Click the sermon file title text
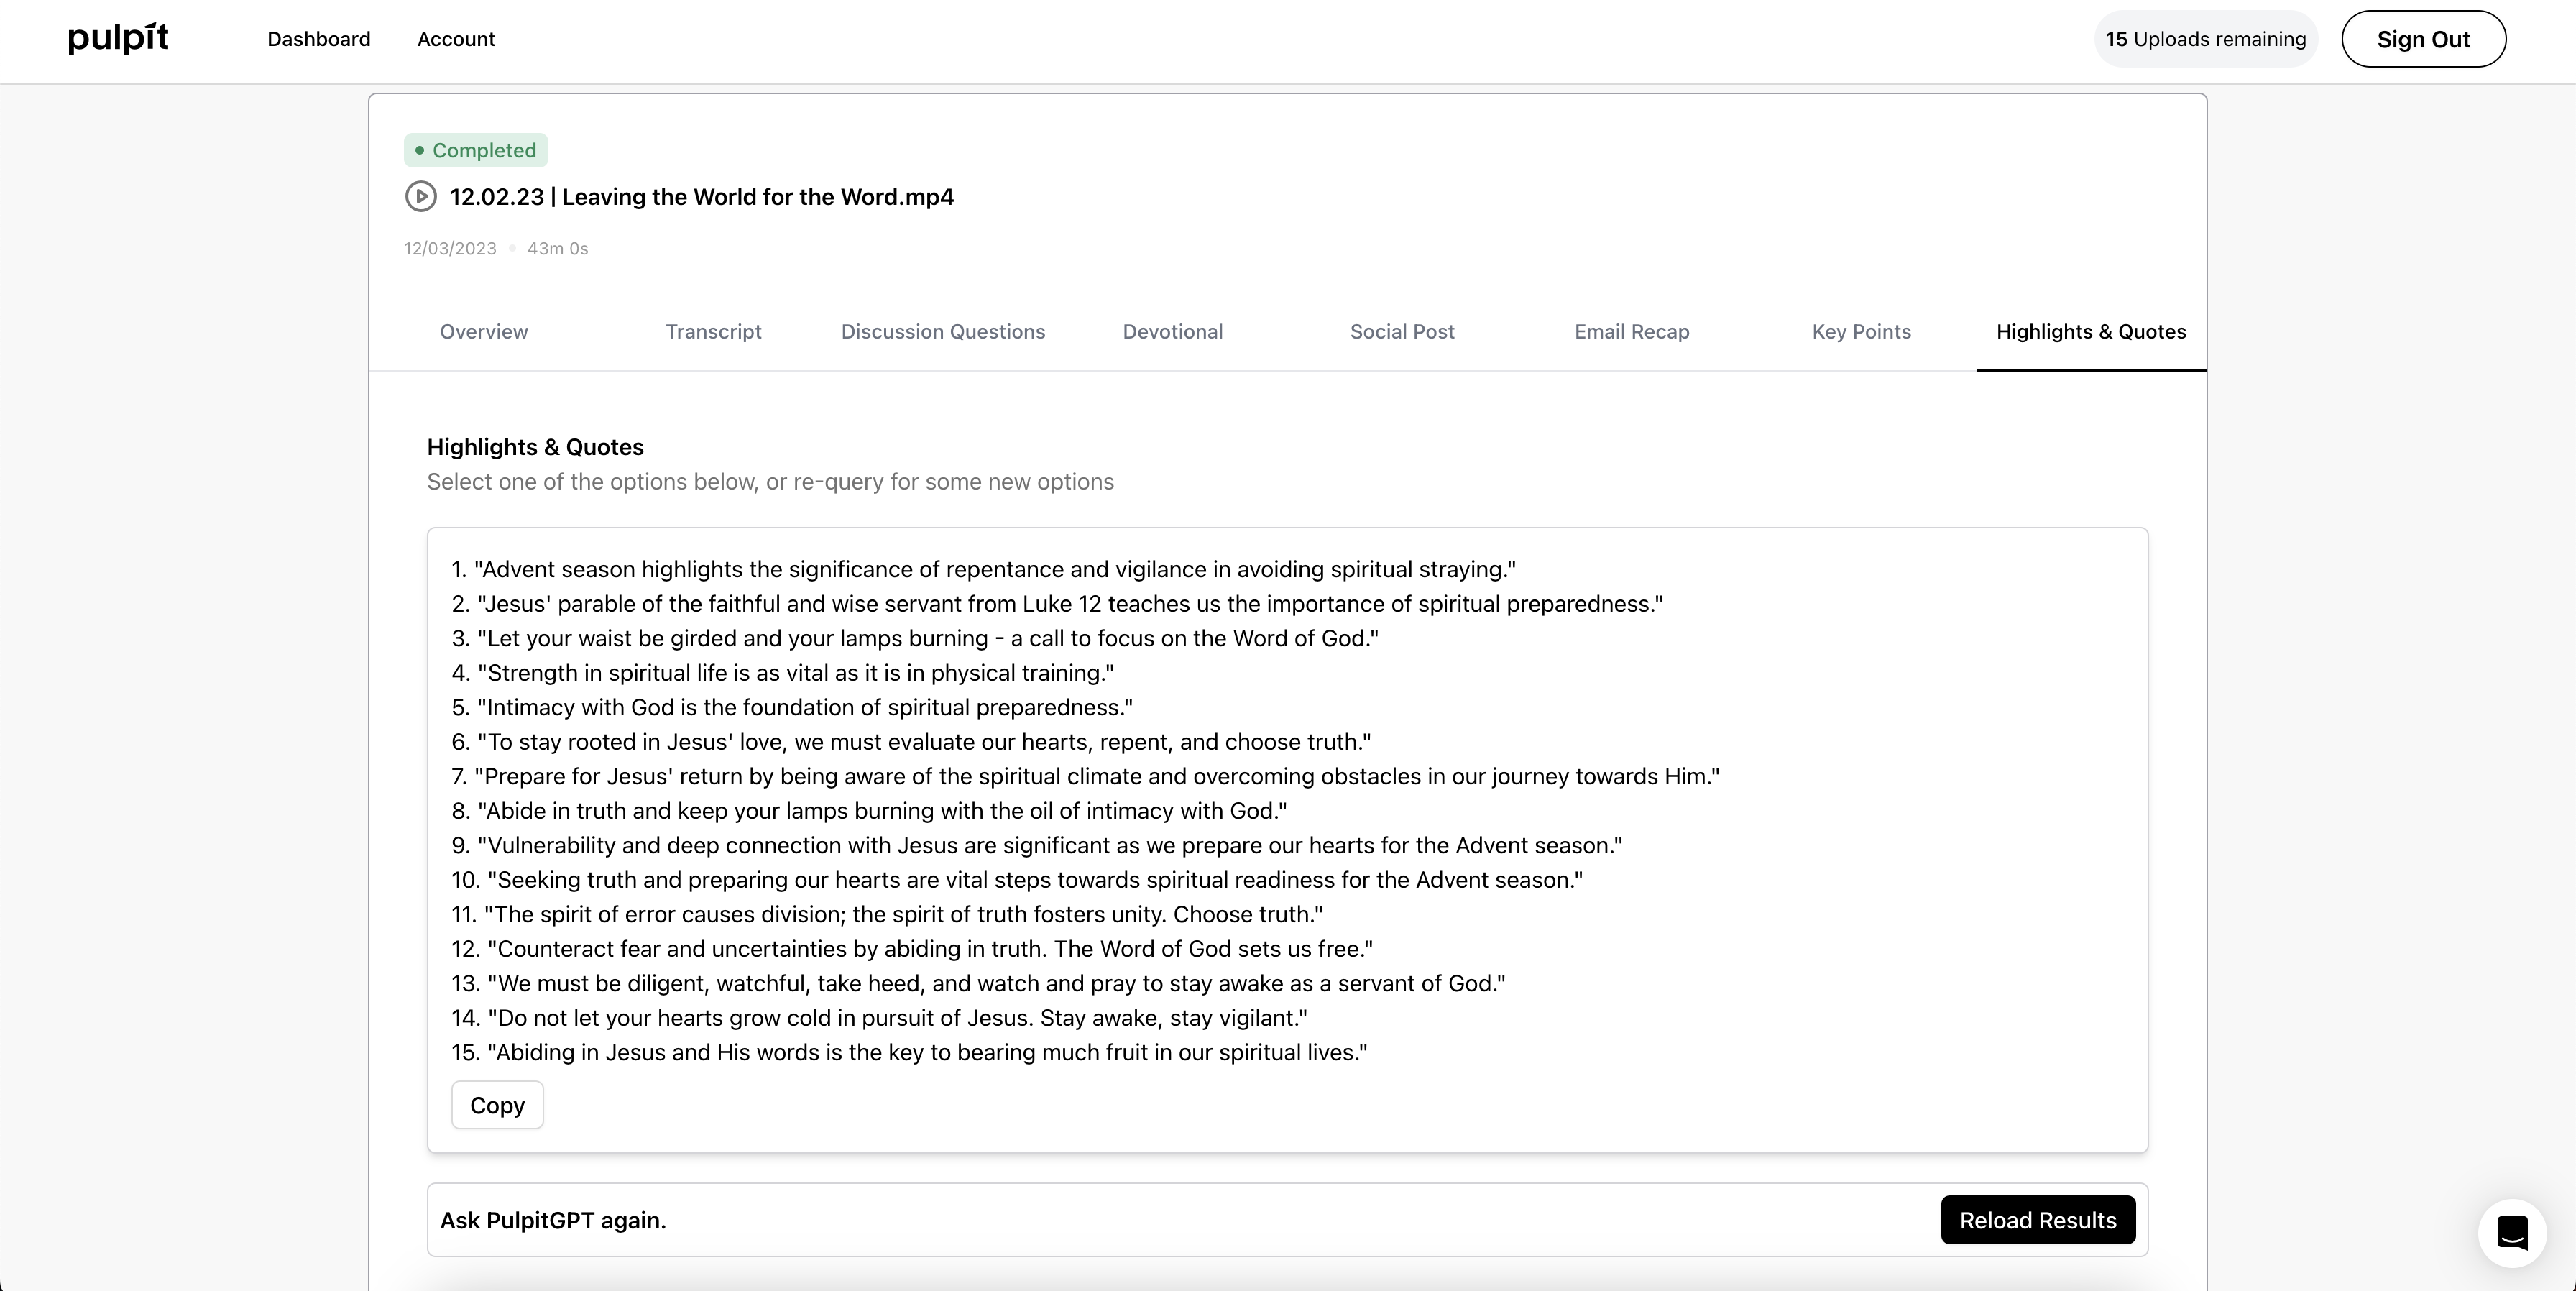2576x1291 pixels. [x=701, y=196]
